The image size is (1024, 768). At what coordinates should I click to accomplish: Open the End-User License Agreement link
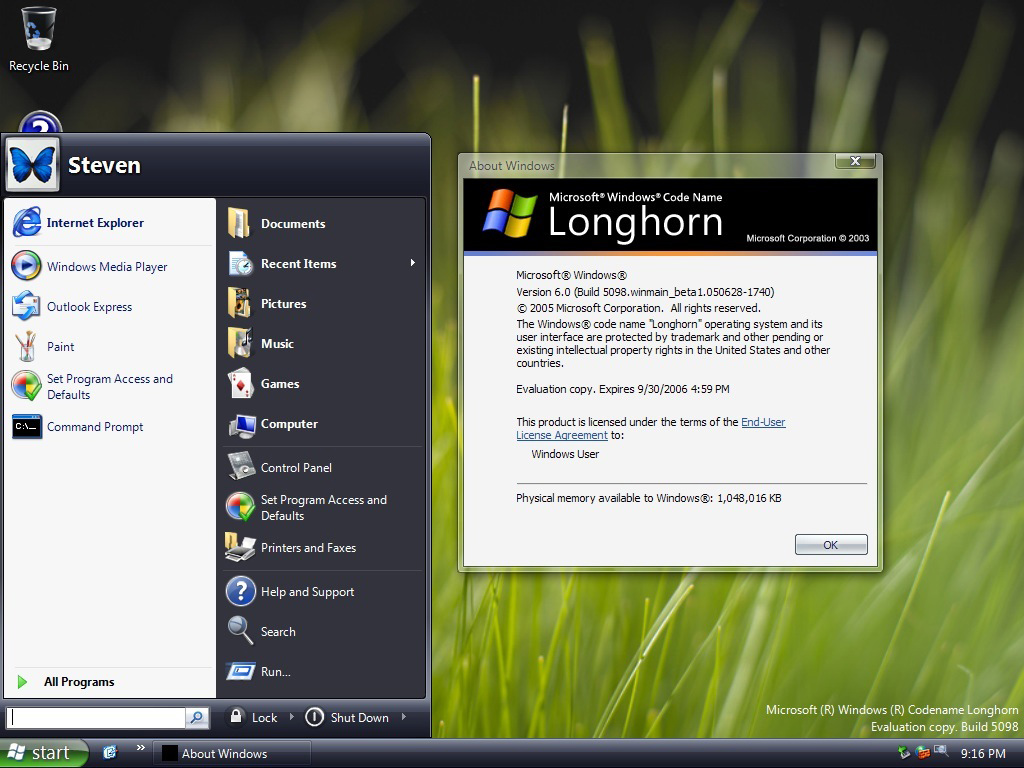[x=763, y=422]
